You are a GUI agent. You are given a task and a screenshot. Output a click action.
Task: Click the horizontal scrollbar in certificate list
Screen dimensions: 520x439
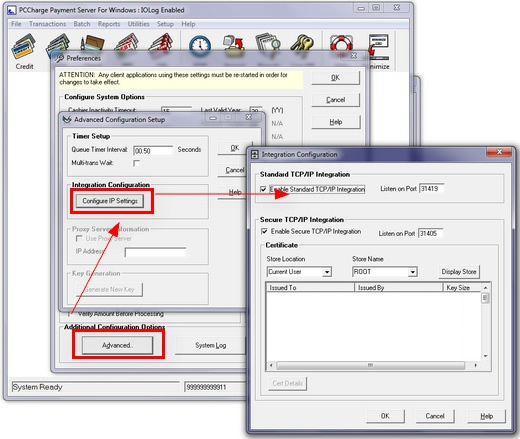pos(370,365)
